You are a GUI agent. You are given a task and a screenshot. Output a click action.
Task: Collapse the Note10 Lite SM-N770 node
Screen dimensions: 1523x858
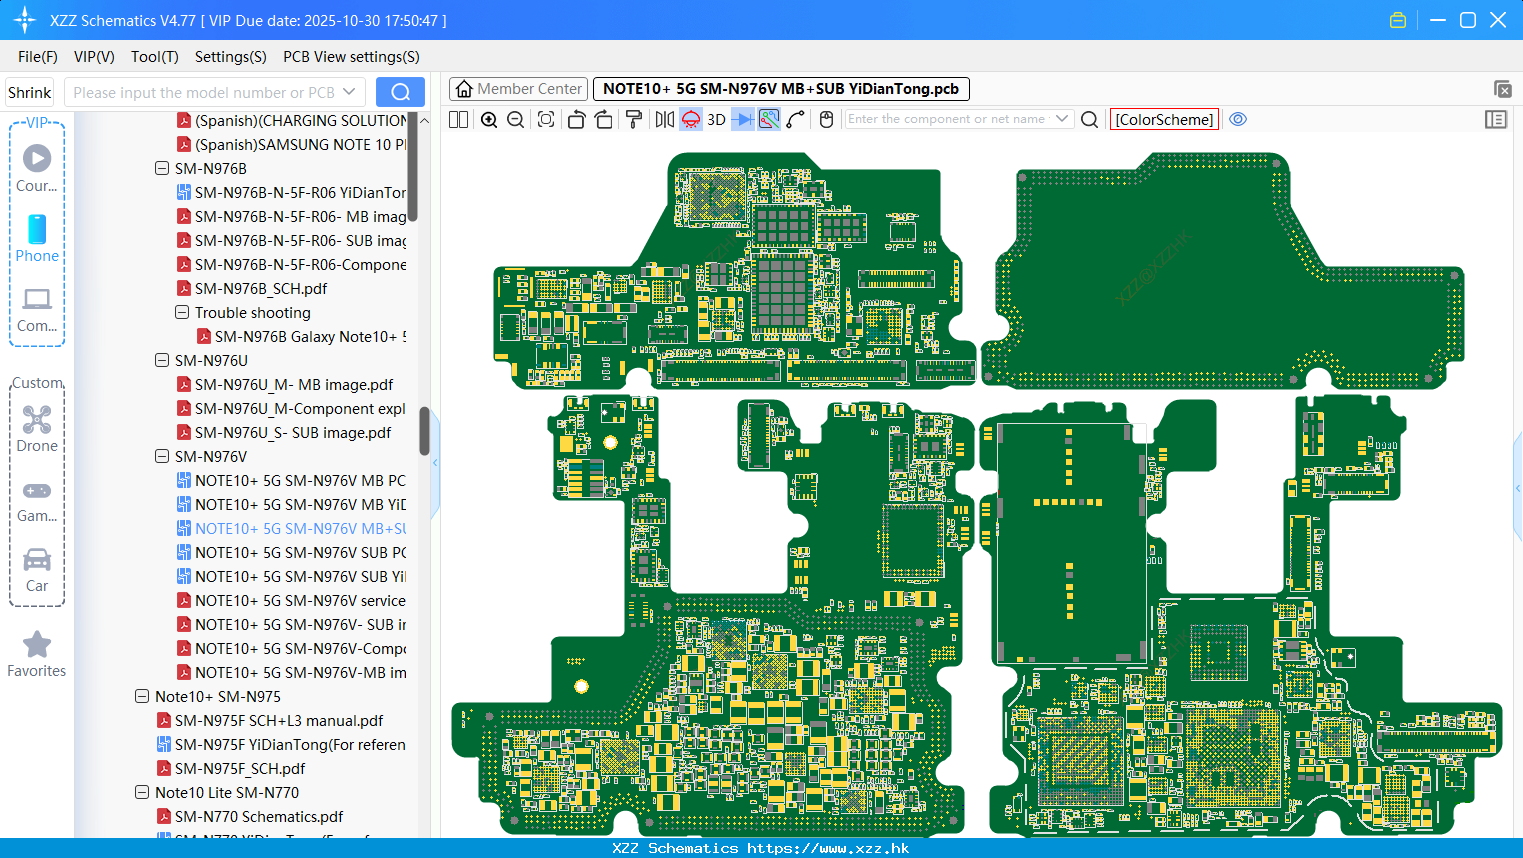click(x=142, y=793)
